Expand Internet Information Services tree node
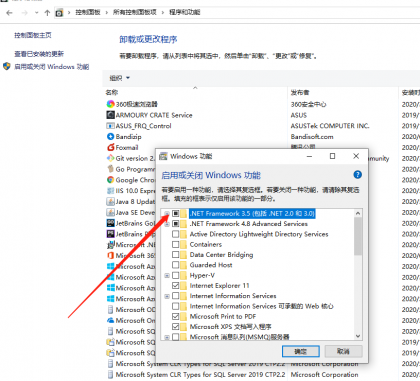420x381 pixels. (167, 296)
